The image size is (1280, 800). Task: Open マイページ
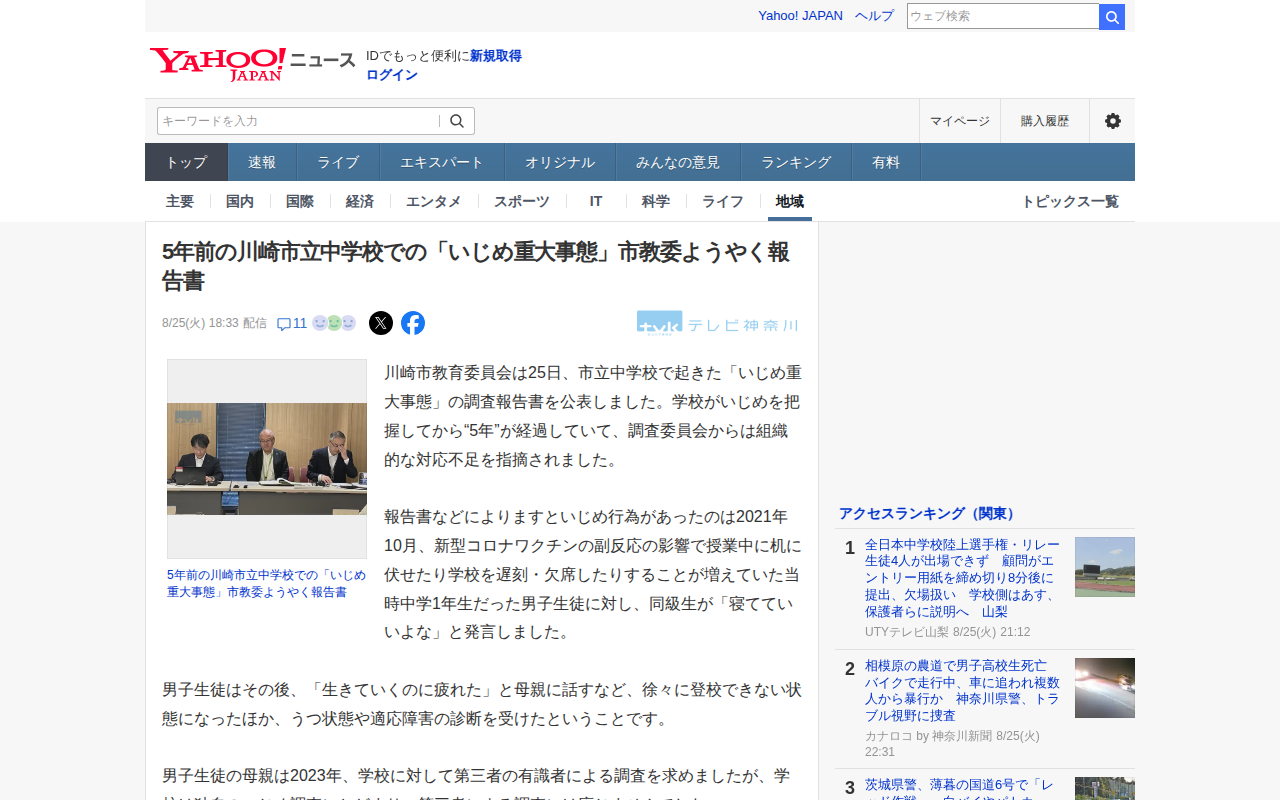point(960,121)
